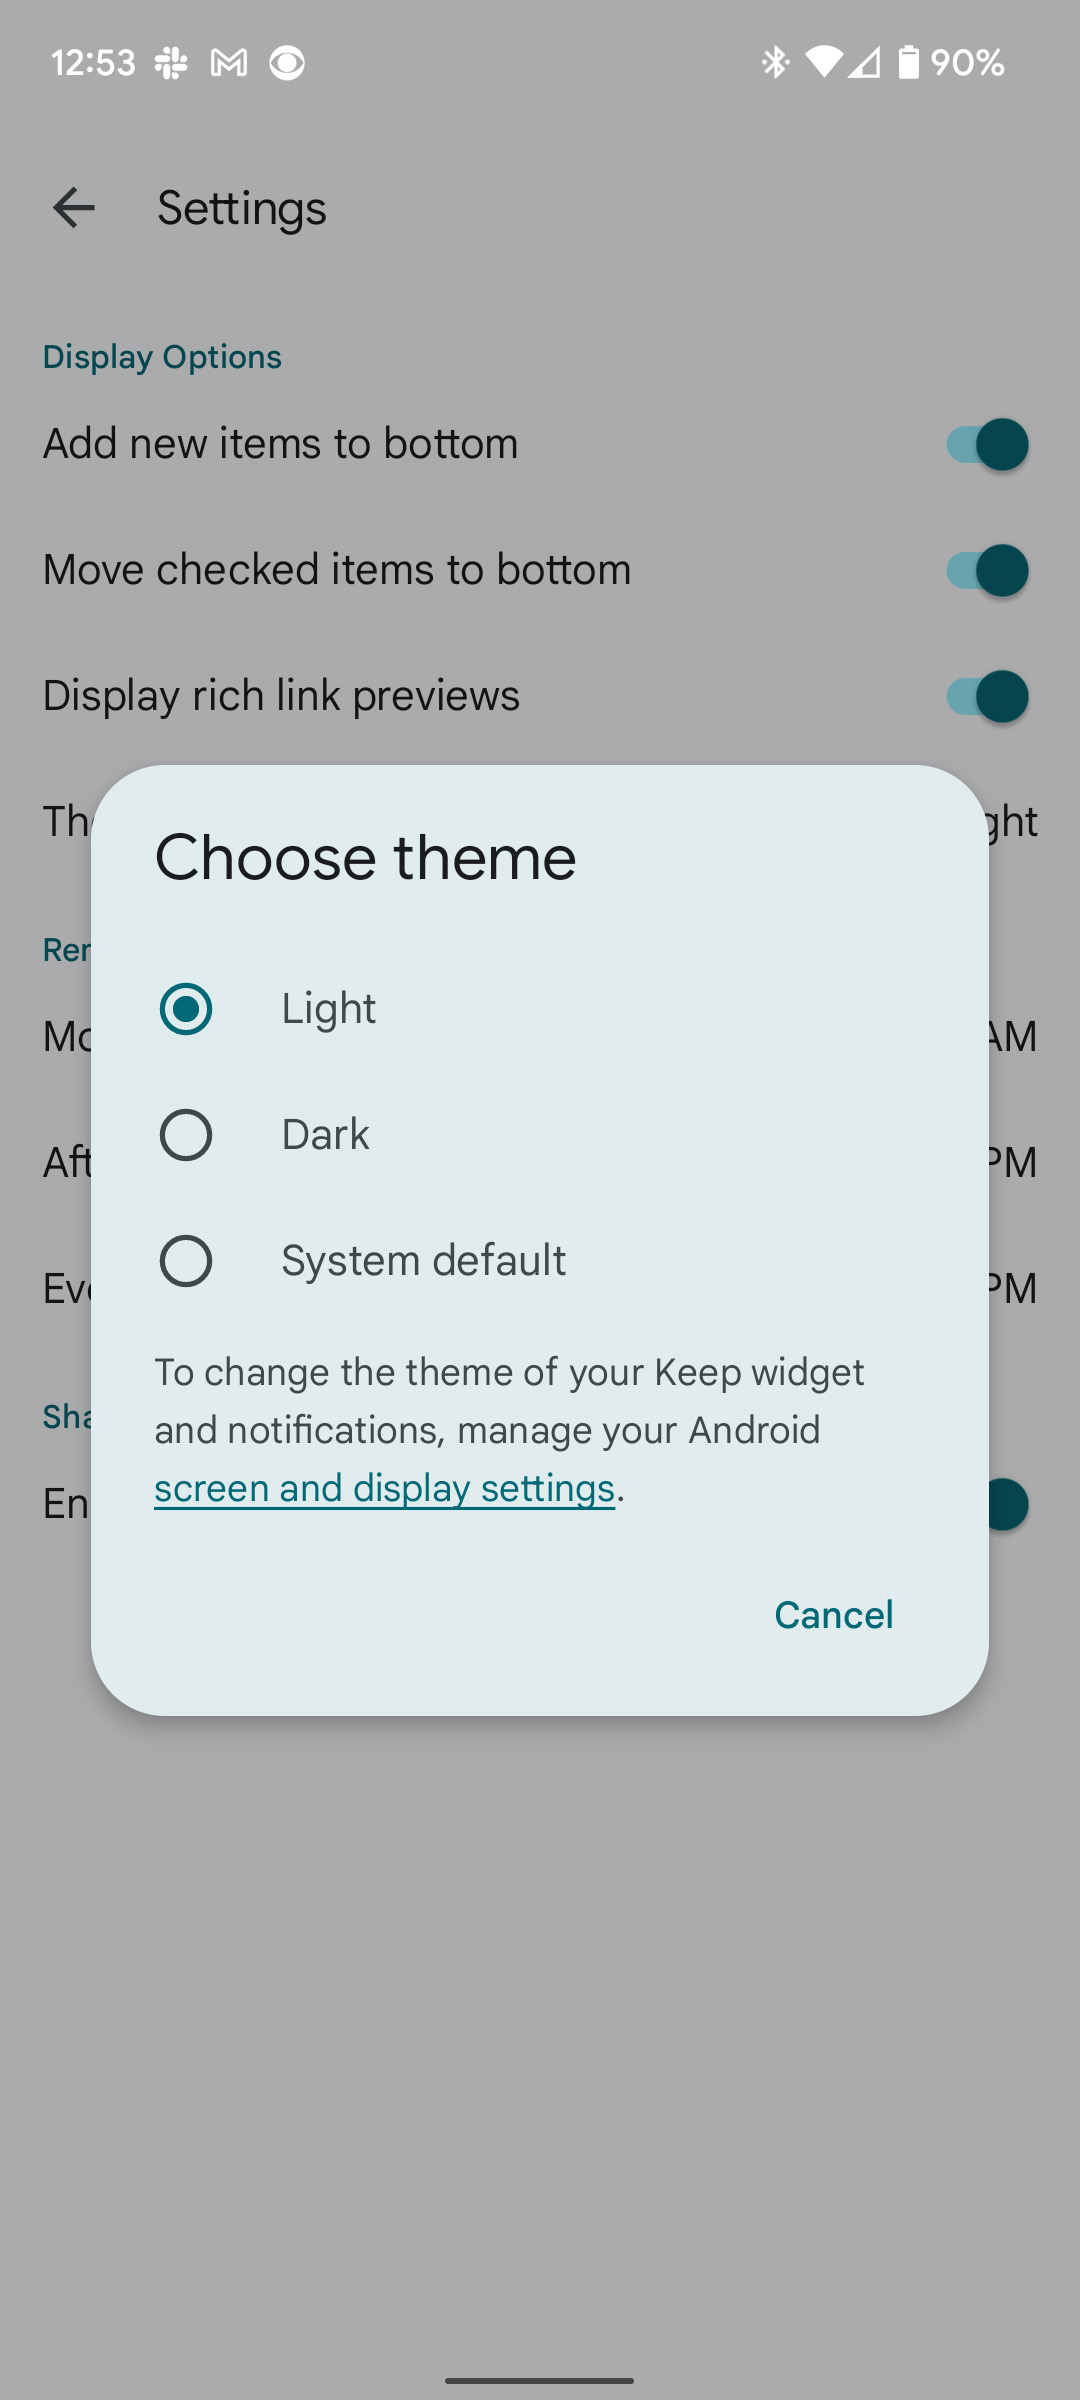Click the Gmail notification icon
The width and height of the screenshot is (1080, 2400).
click(x=228, y=62)
